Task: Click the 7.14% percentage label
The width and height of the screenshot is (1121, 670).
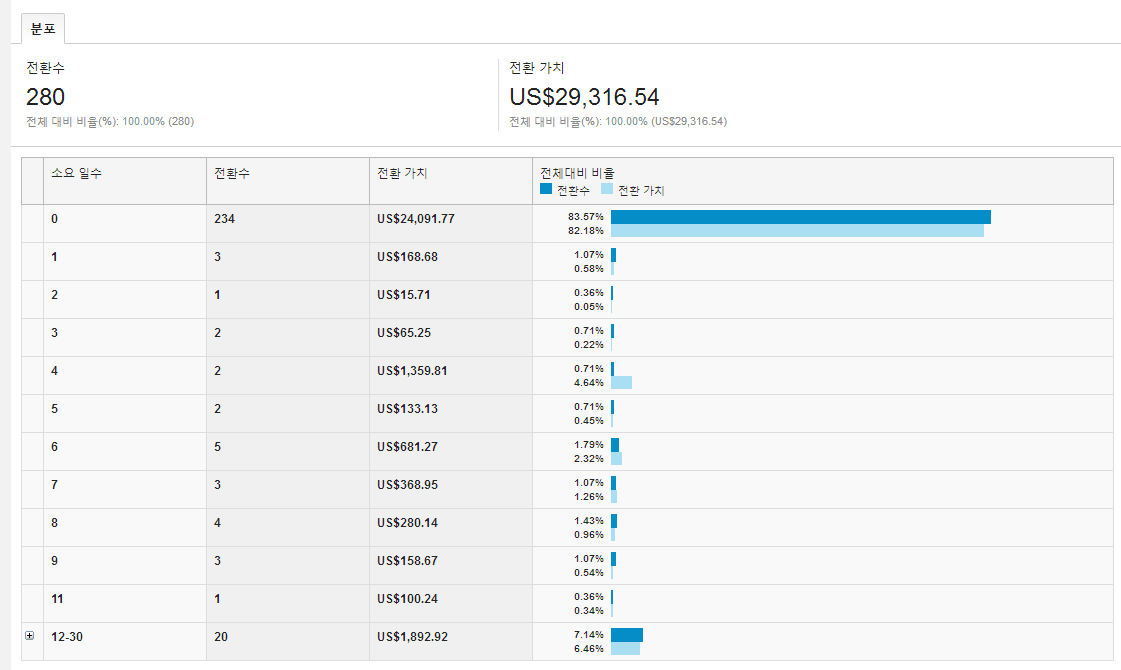Action: point(589,634)
